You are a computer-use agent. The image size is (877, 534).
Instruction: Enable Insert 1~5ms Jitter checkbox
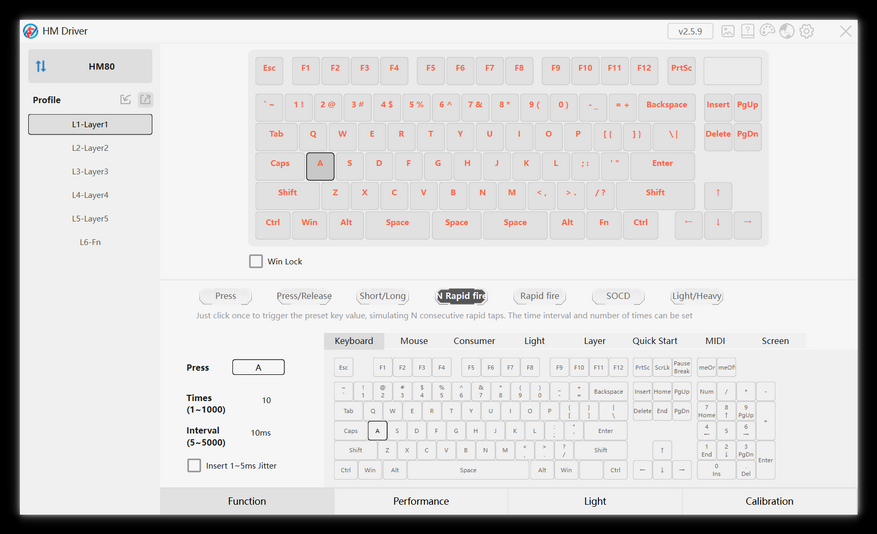[194, 465]
